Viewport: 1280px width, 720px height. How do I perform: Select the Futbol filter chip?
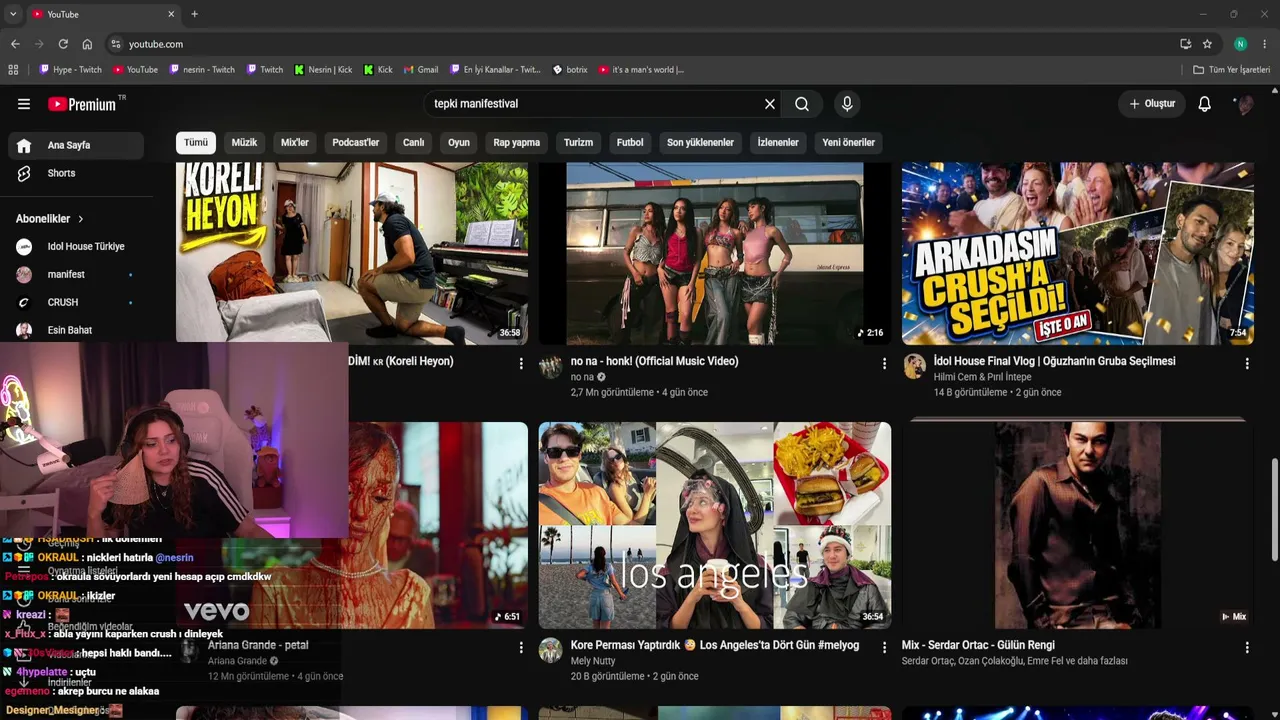(630, 142)
